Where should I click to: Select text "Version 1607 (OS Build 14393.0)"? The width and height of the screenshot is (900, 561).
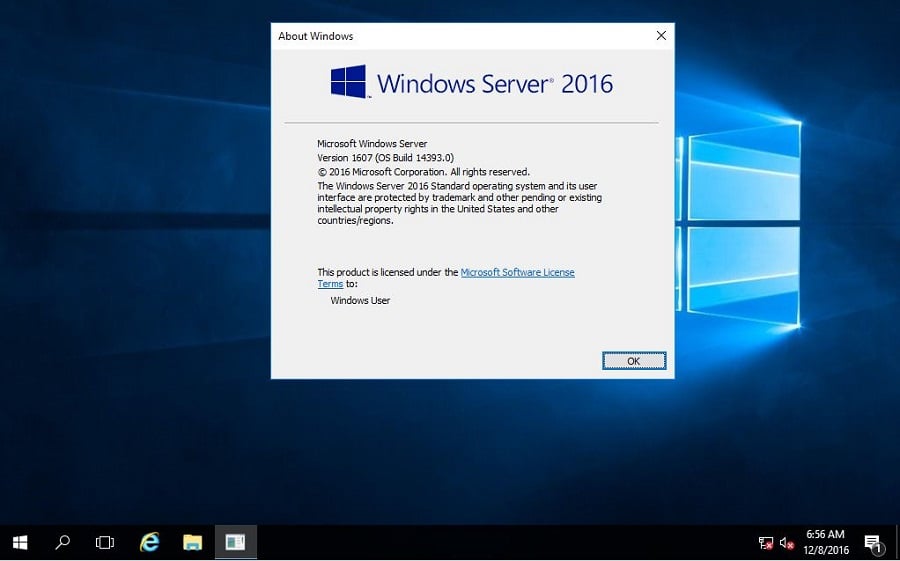pyautogui.click(x=386, y=158)
